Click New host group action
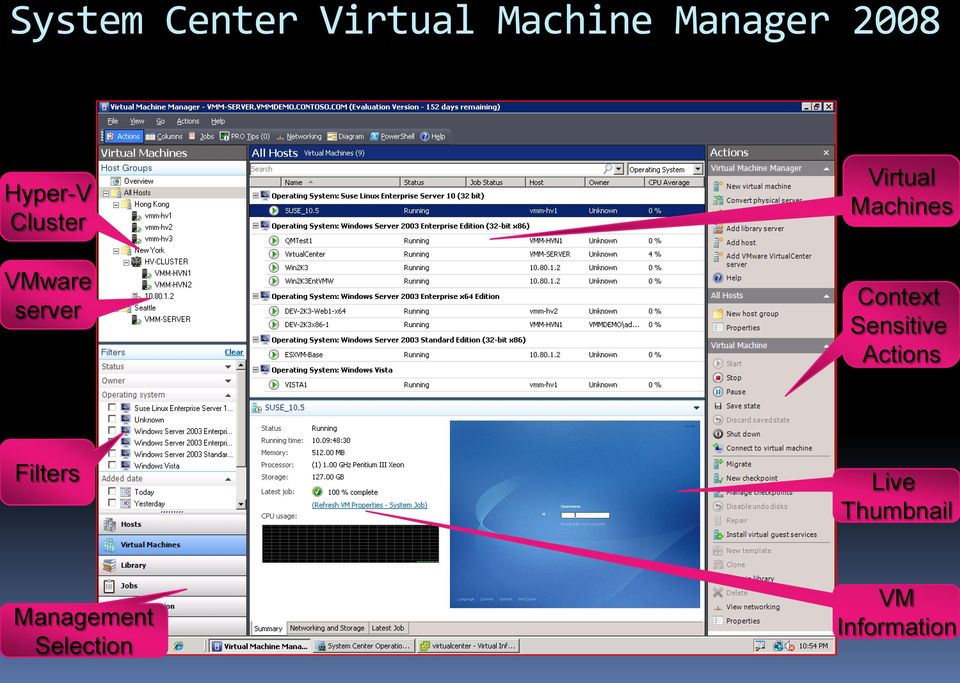960x683 pixels. tap(746, 313)
